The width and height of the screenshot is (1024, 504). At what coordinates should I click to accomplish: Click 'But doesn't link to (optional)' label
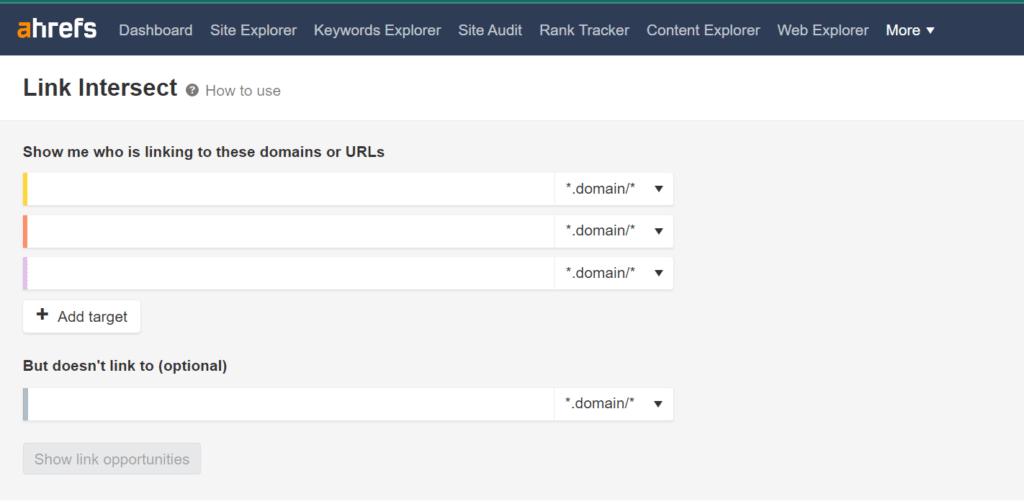point(125,366)
